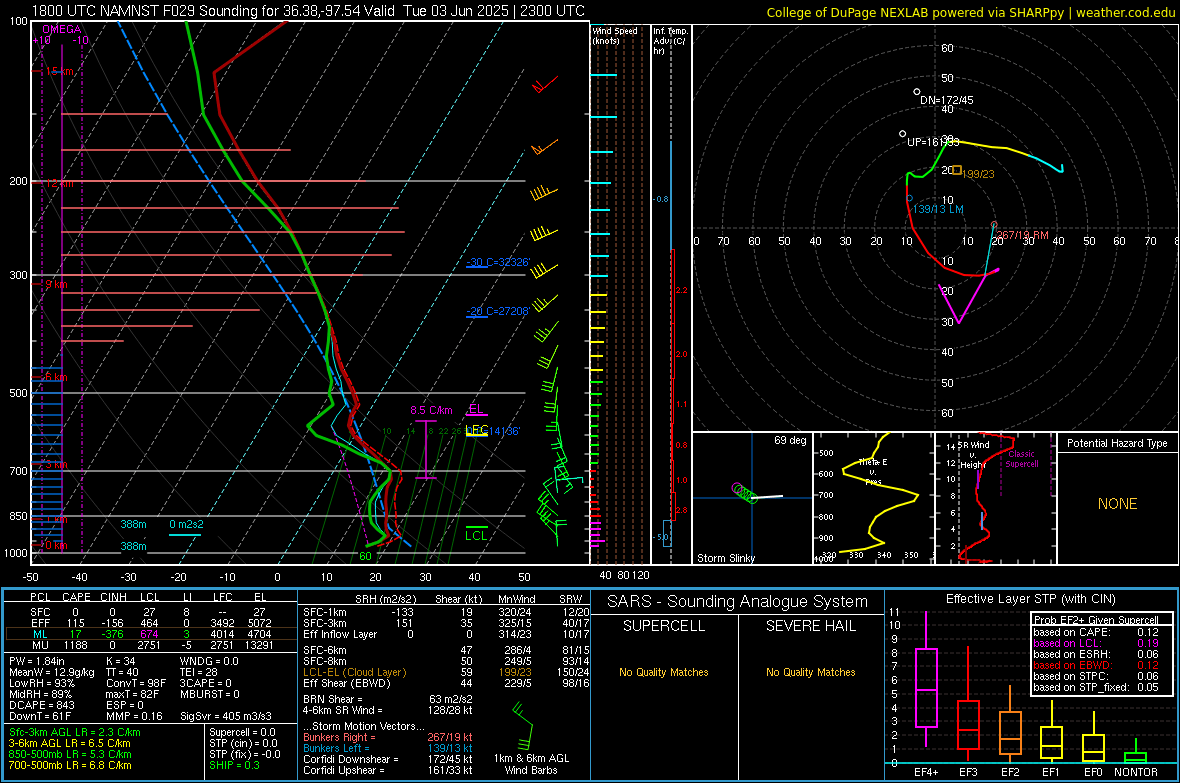Image resolution: width=1180 pixels, height=783 pixels.
Task: Click the ConvT = 98F value
Action: pyautogui.click(x=136, y=683)
